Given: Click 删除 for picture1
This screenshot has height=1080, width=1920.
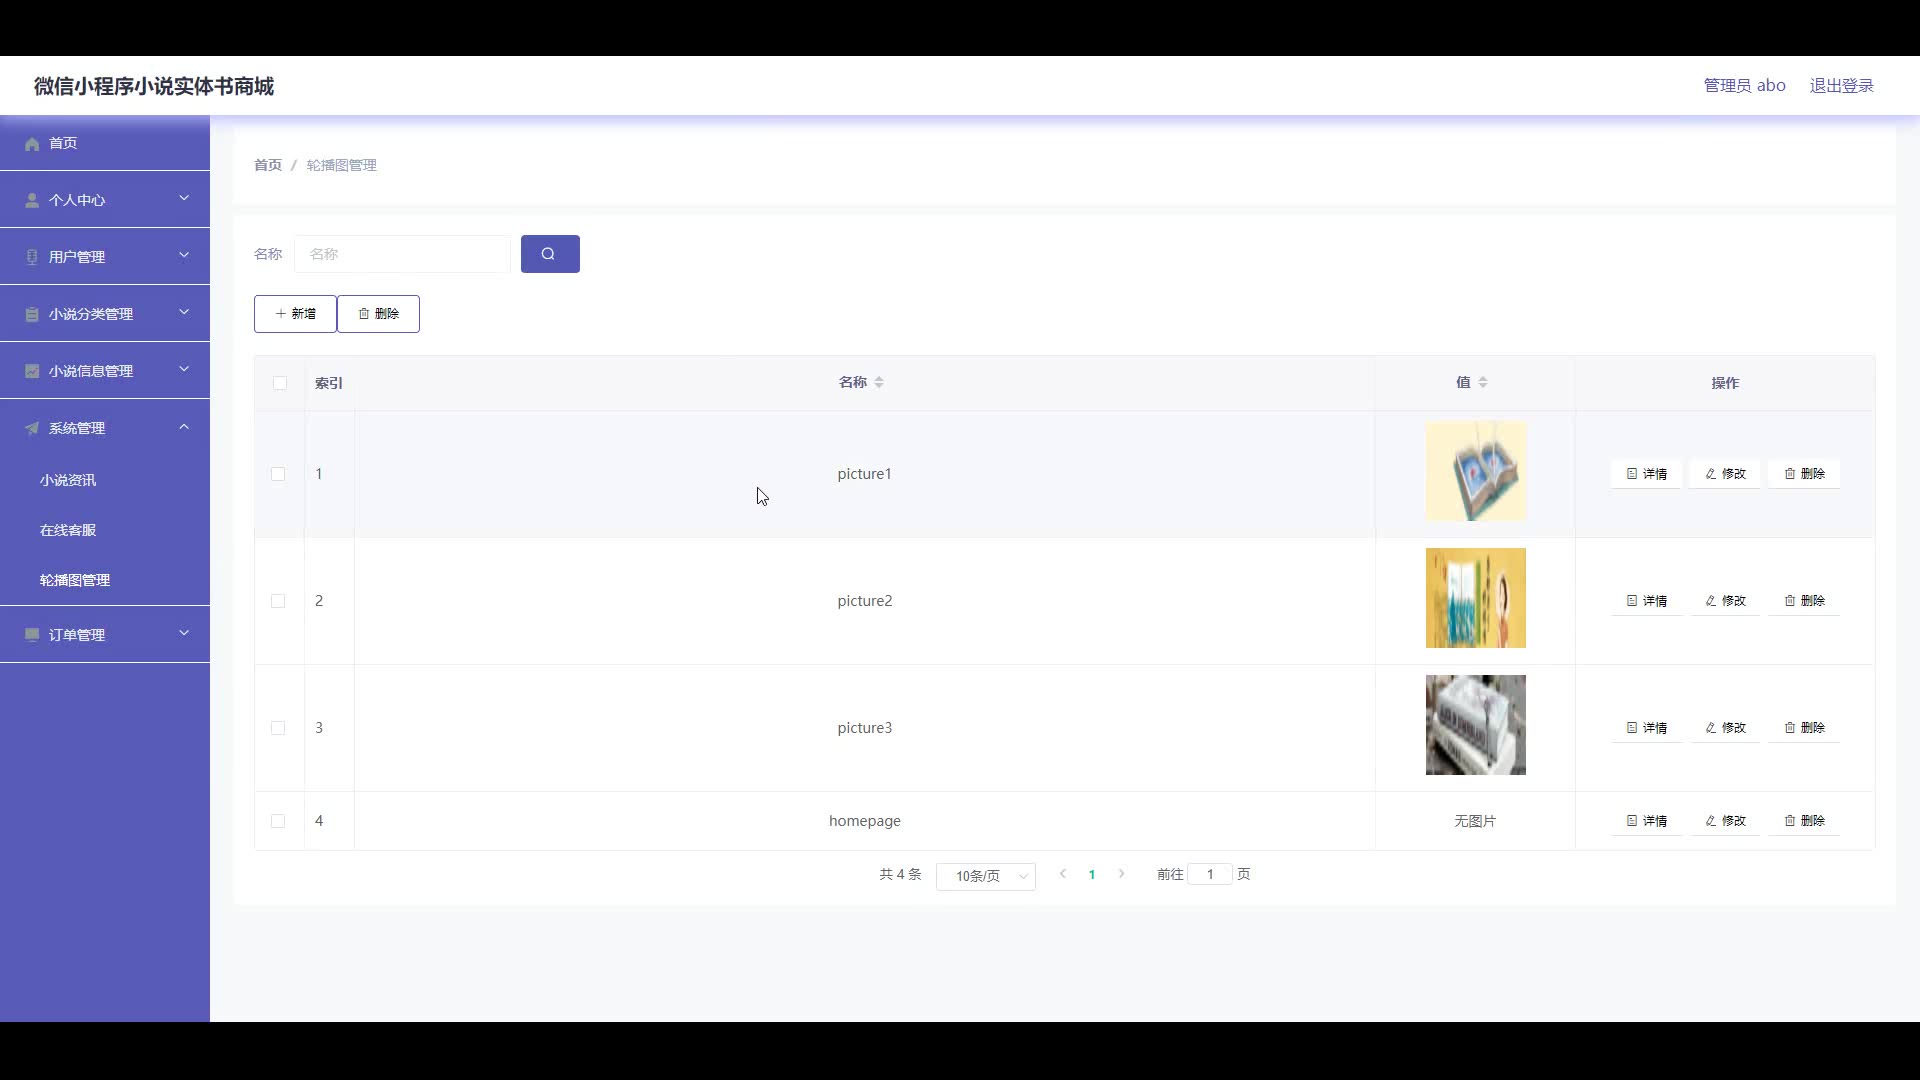Looking at the screenshot, I should (1804, 474).
